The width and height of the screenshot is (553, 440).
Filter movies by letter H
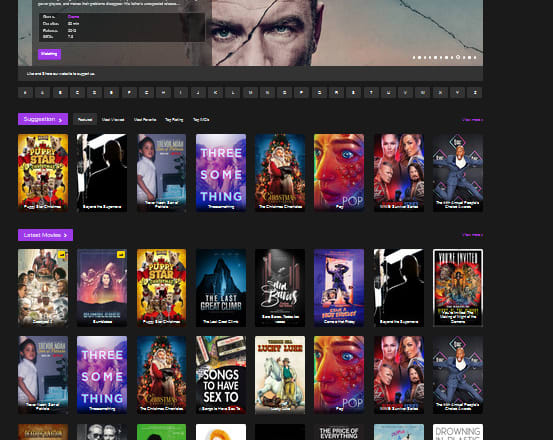tap(164, 93)
